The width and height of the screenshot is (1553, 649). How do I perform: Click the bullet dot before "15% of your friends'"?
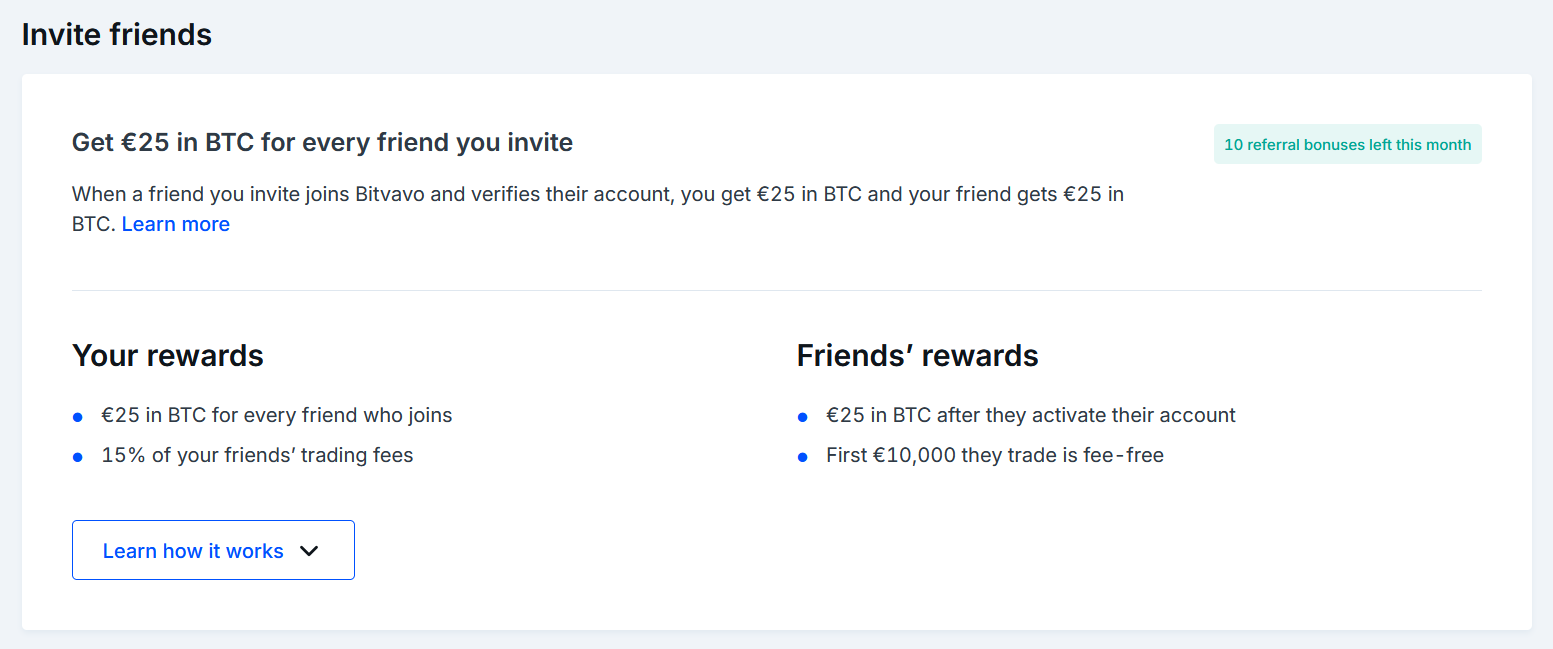[78, 457]
